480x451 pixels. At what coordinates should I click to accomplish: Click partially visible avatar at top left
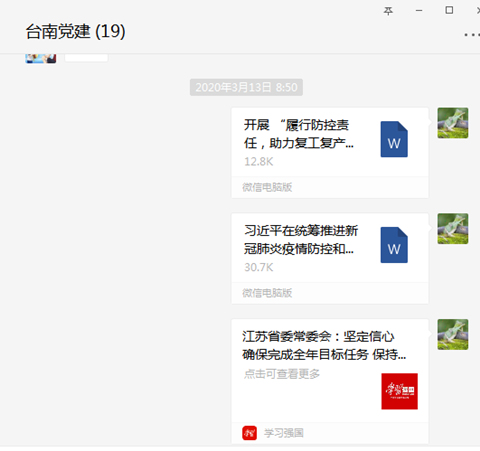tap(41, 58)
